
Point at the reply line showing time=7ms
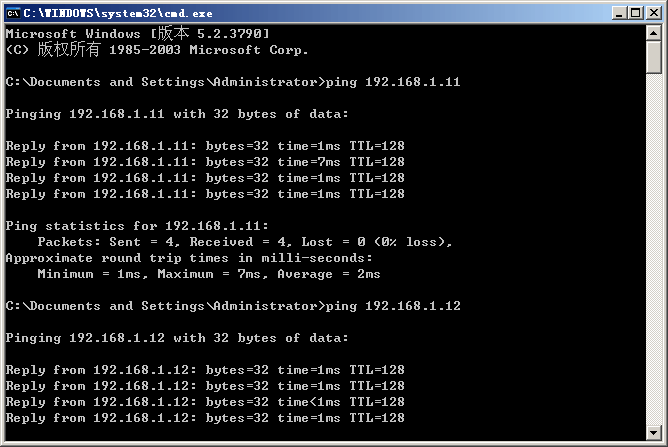click(205, 162)
